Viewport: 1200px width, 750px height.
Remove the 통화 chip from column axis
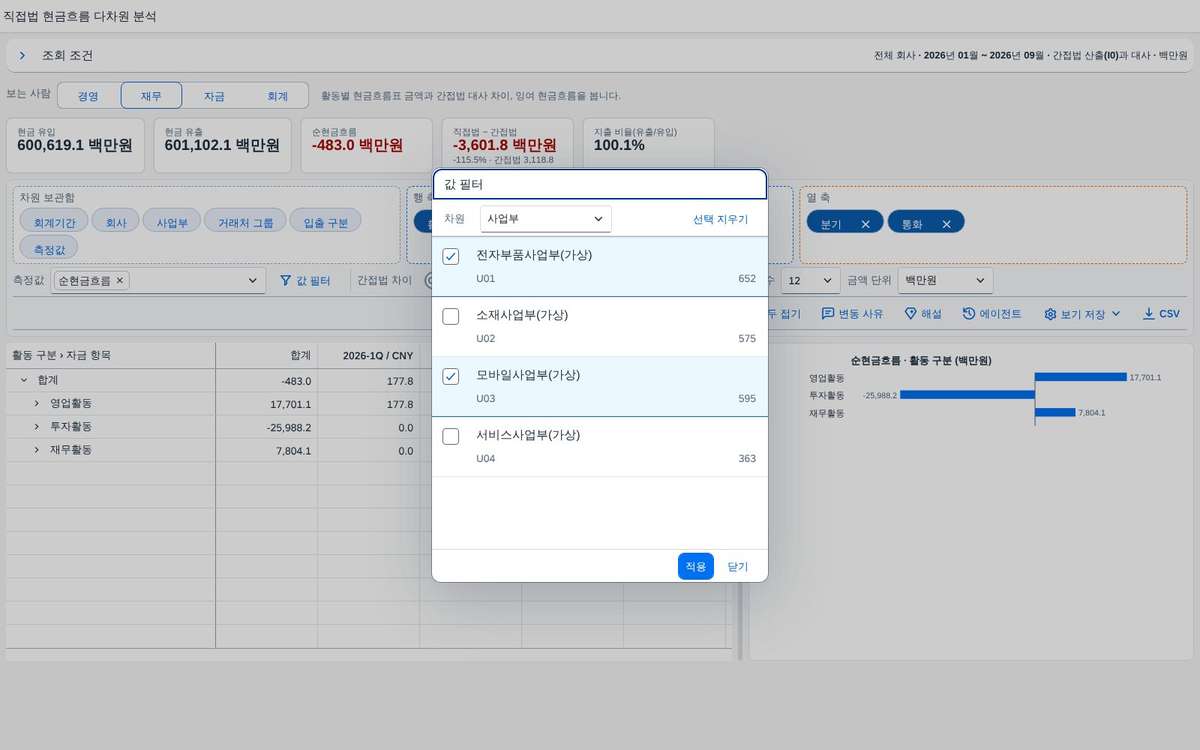[946, 224]
